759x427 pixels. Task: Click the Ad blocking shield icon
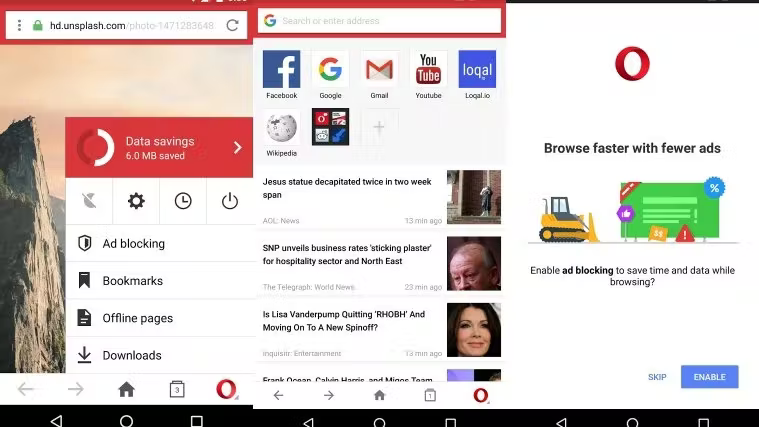point(85,243)
